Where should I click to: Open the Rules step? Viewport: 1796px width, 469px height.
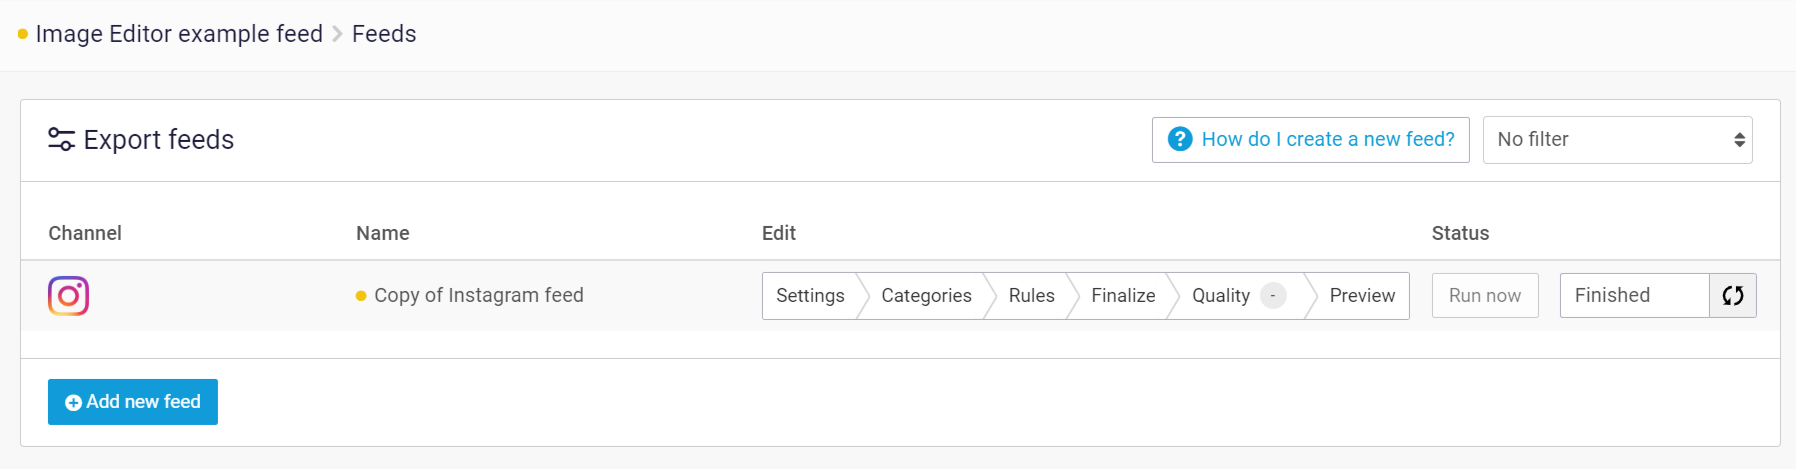[1031, 296]
